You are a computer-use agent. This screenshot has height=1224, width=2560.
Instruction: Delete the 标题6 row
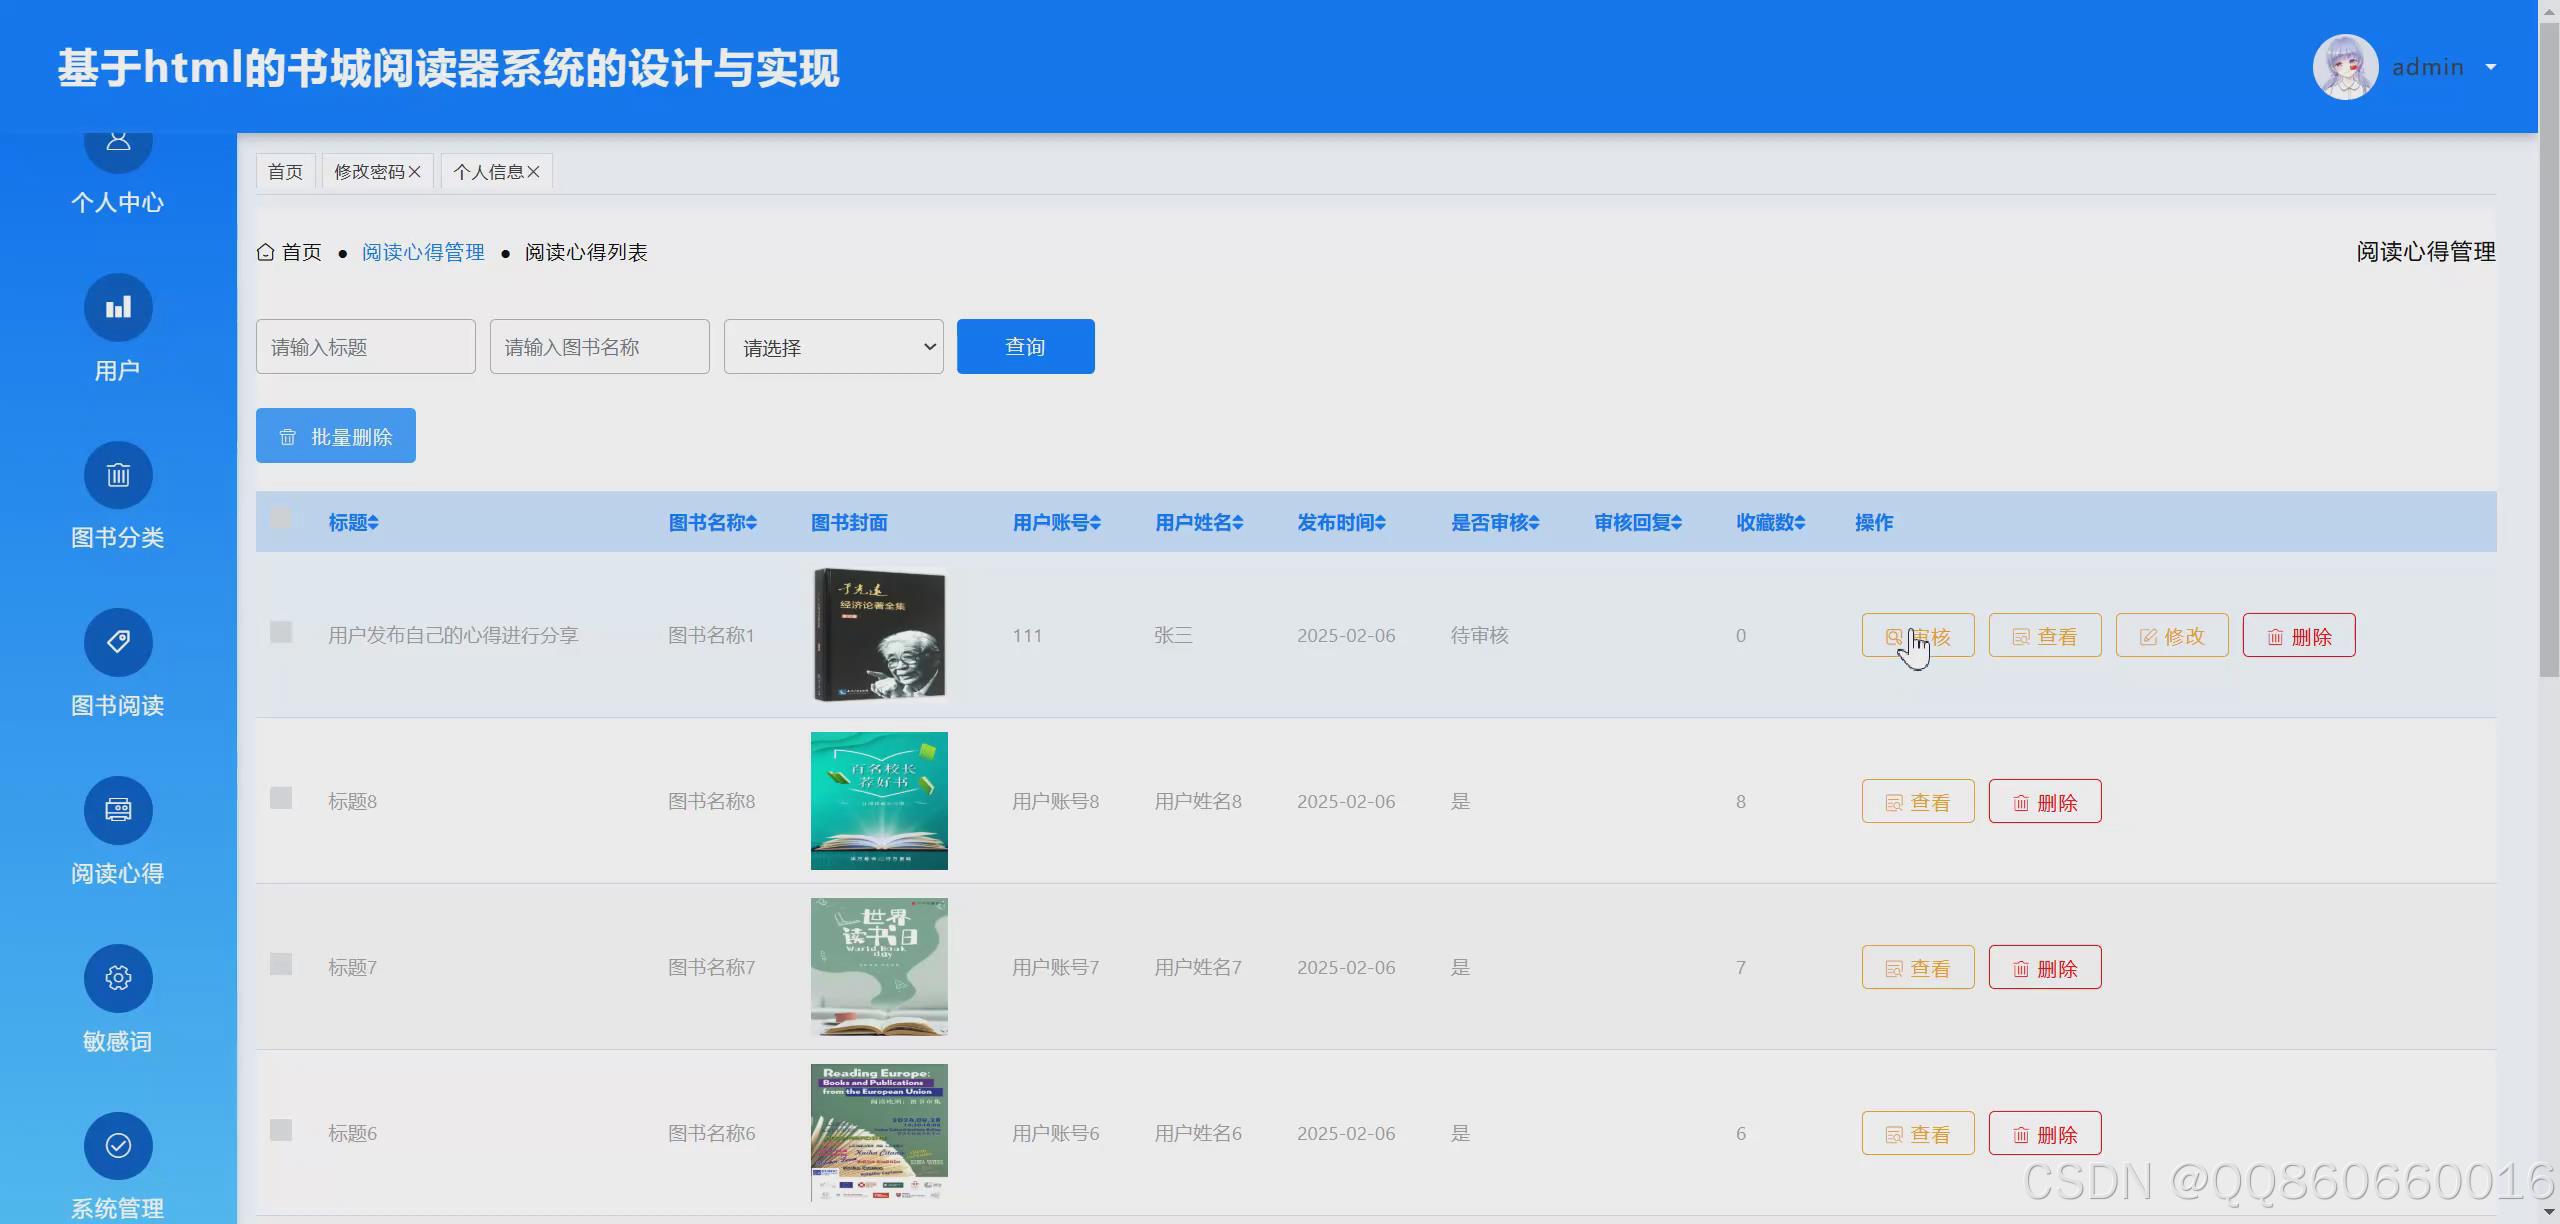point(2045,1134)
